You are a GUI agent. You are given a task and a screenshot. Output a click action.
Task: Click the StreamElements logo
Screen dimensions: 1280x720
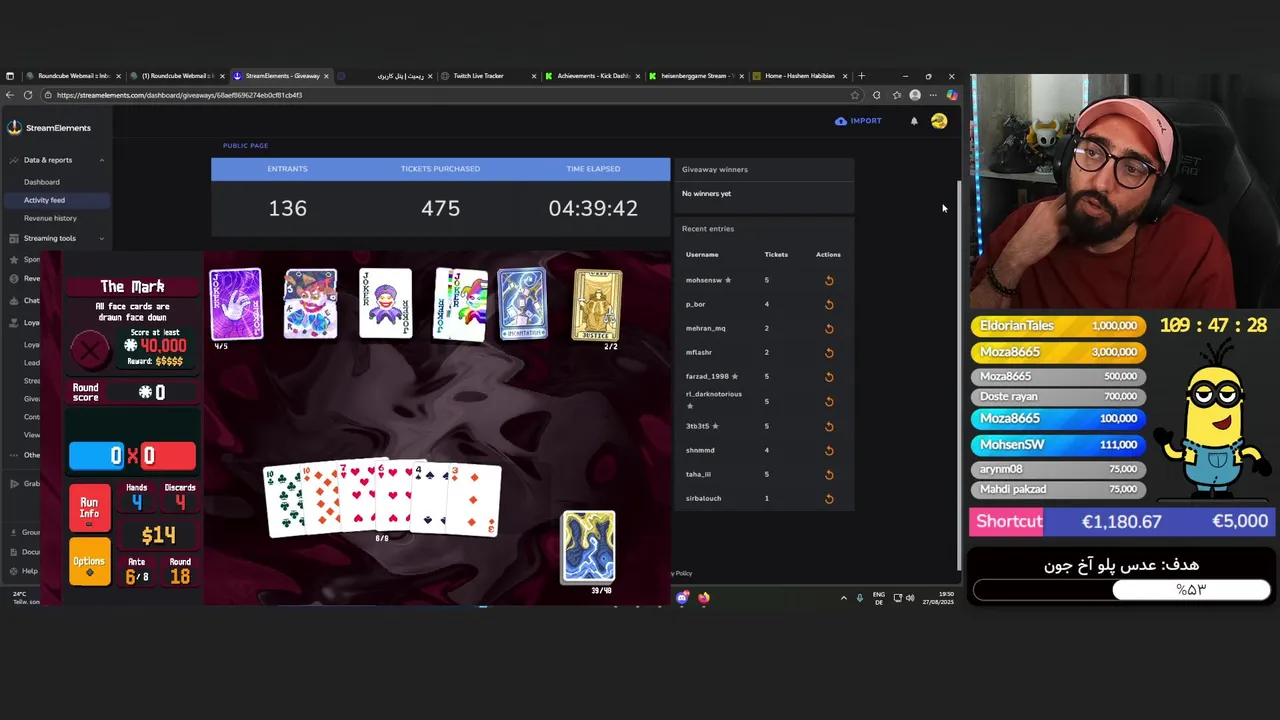(x=48, y=128)
